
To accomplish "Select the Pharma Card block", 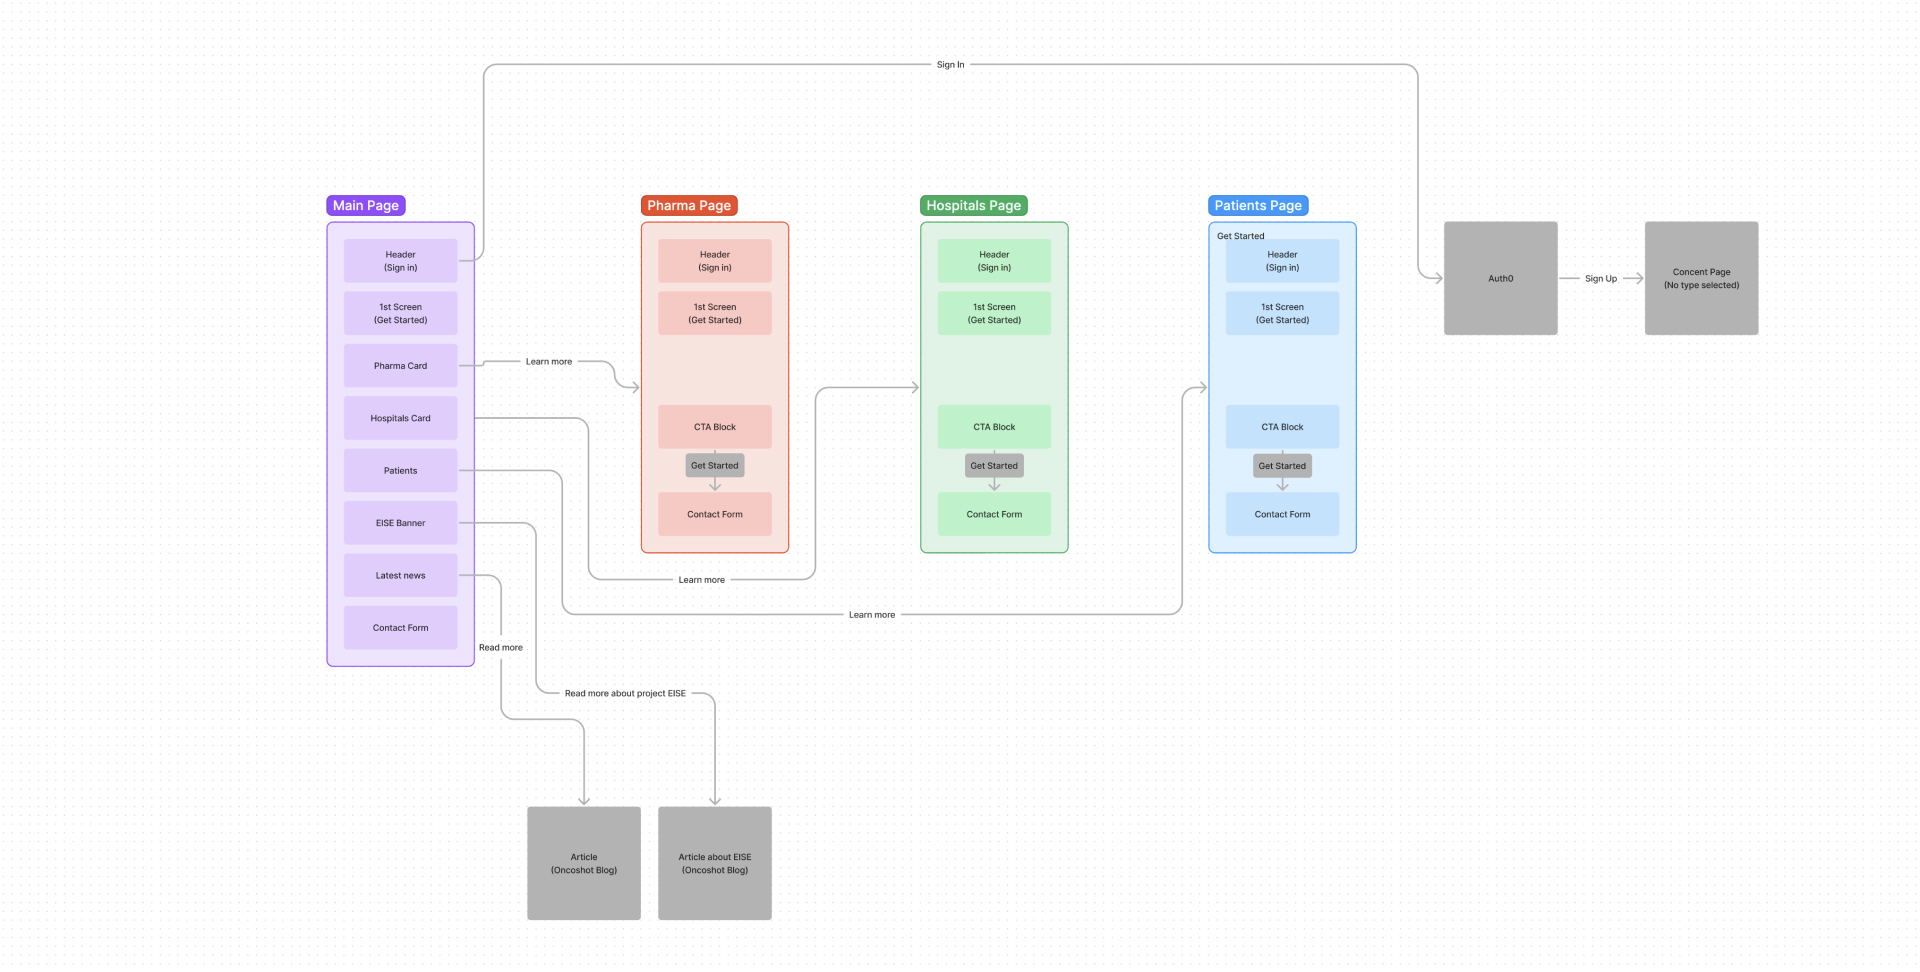I will (400, 366).
